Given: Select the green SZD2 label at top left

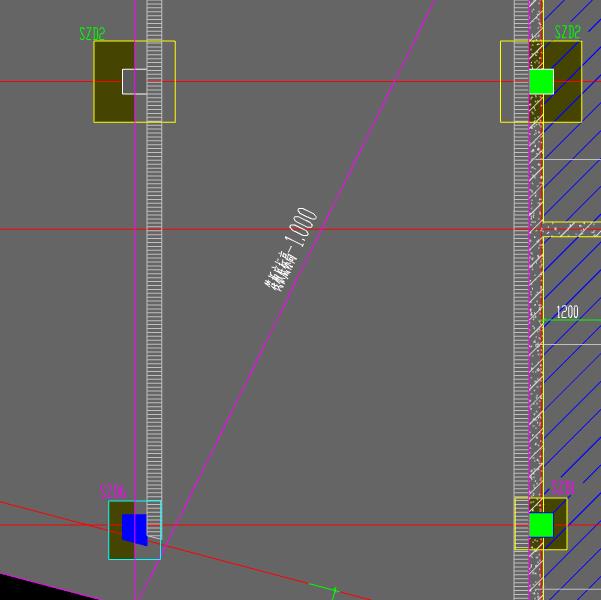Looking at the screenshot, I should (x=92, y=33).
